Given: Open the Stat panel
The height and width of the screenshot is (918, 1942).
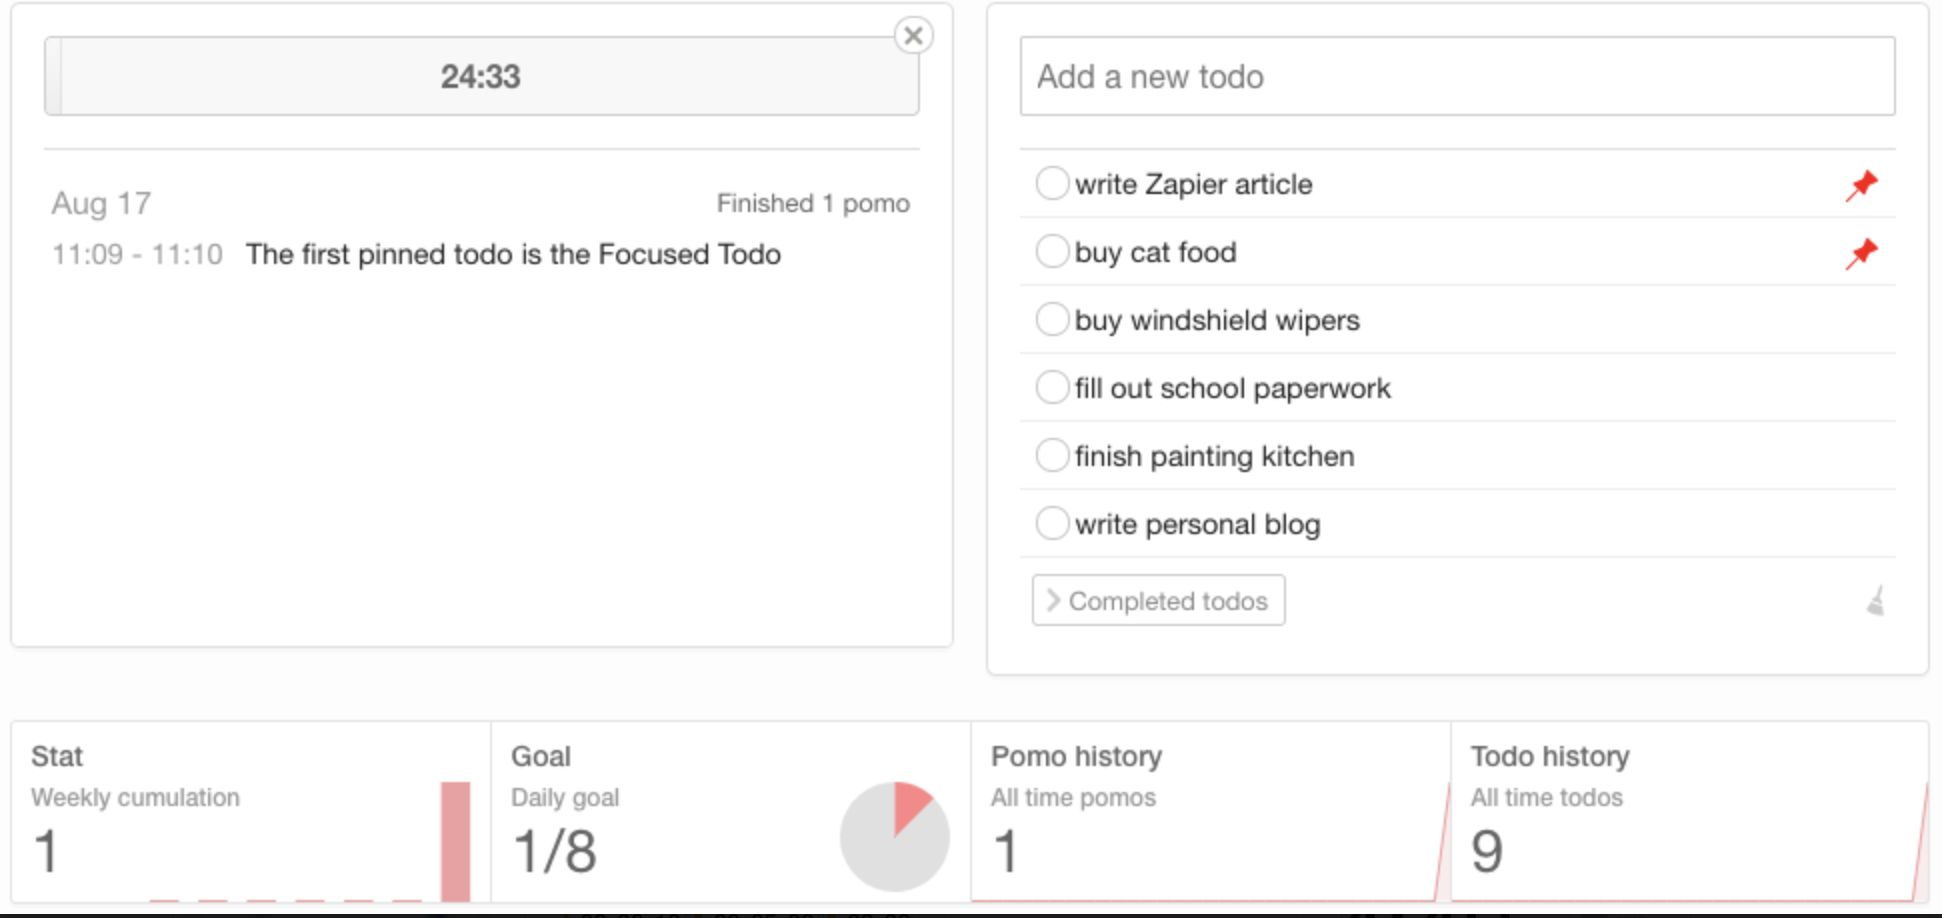Looking at the screenshot, I should pyautogui.click(x=56, y=757).
